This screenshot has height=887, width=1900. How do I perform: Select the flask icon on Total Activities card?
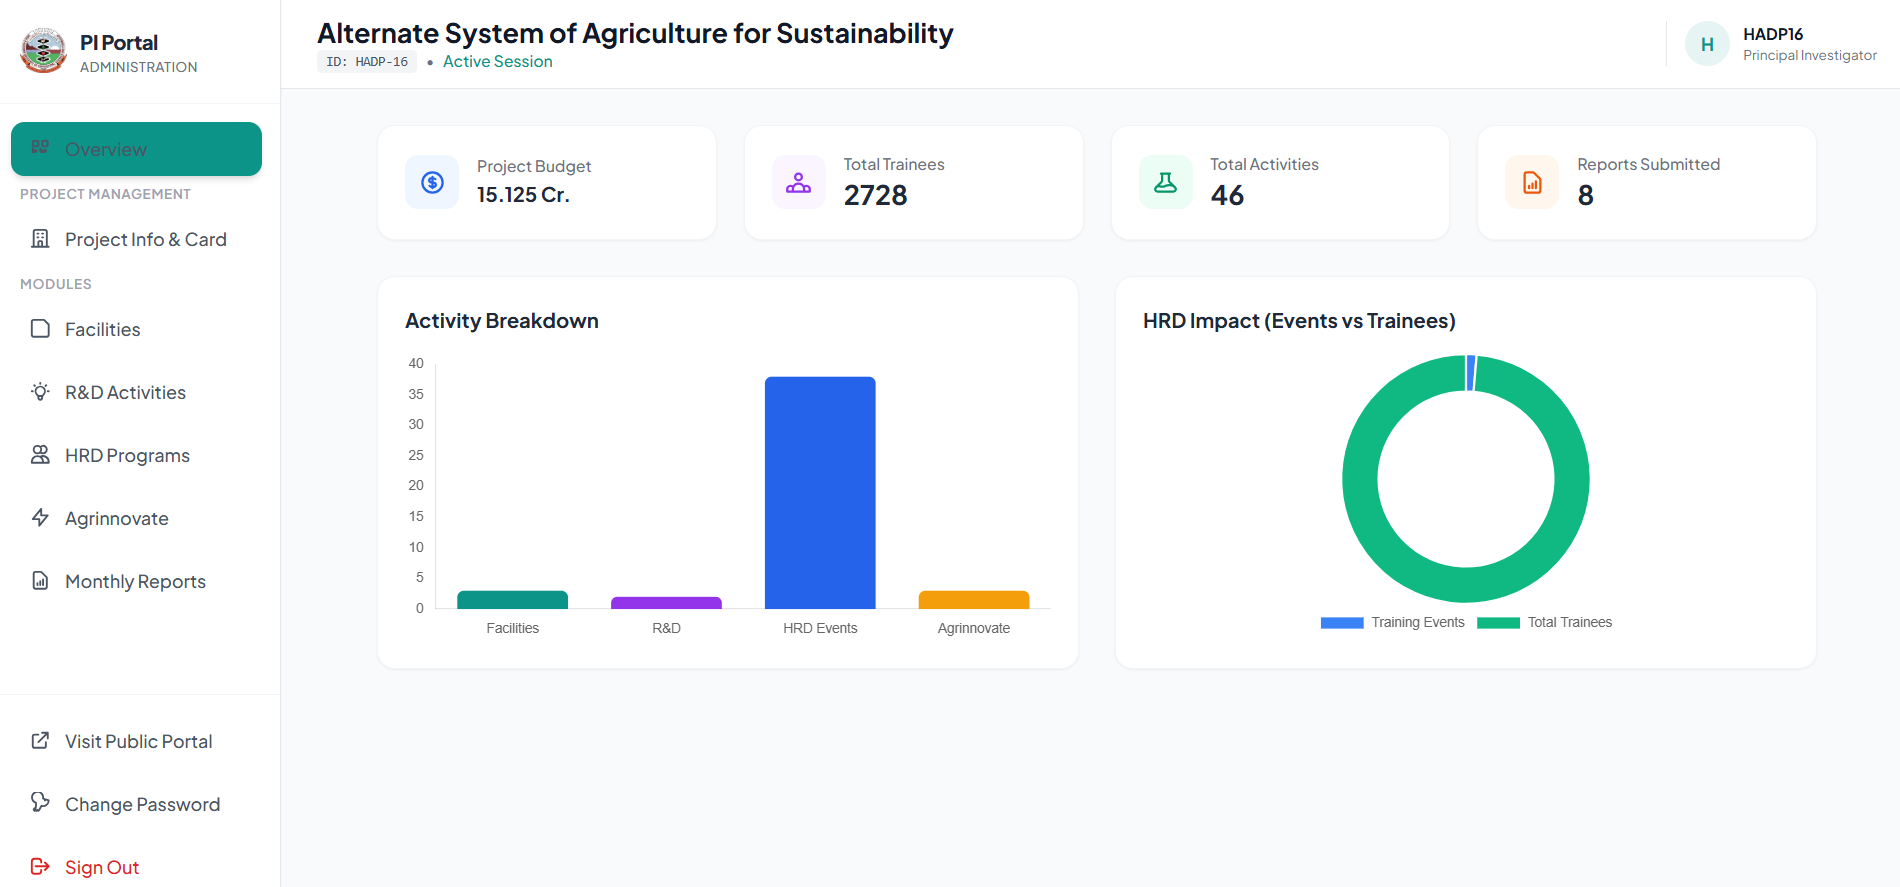click(1165, 182)
